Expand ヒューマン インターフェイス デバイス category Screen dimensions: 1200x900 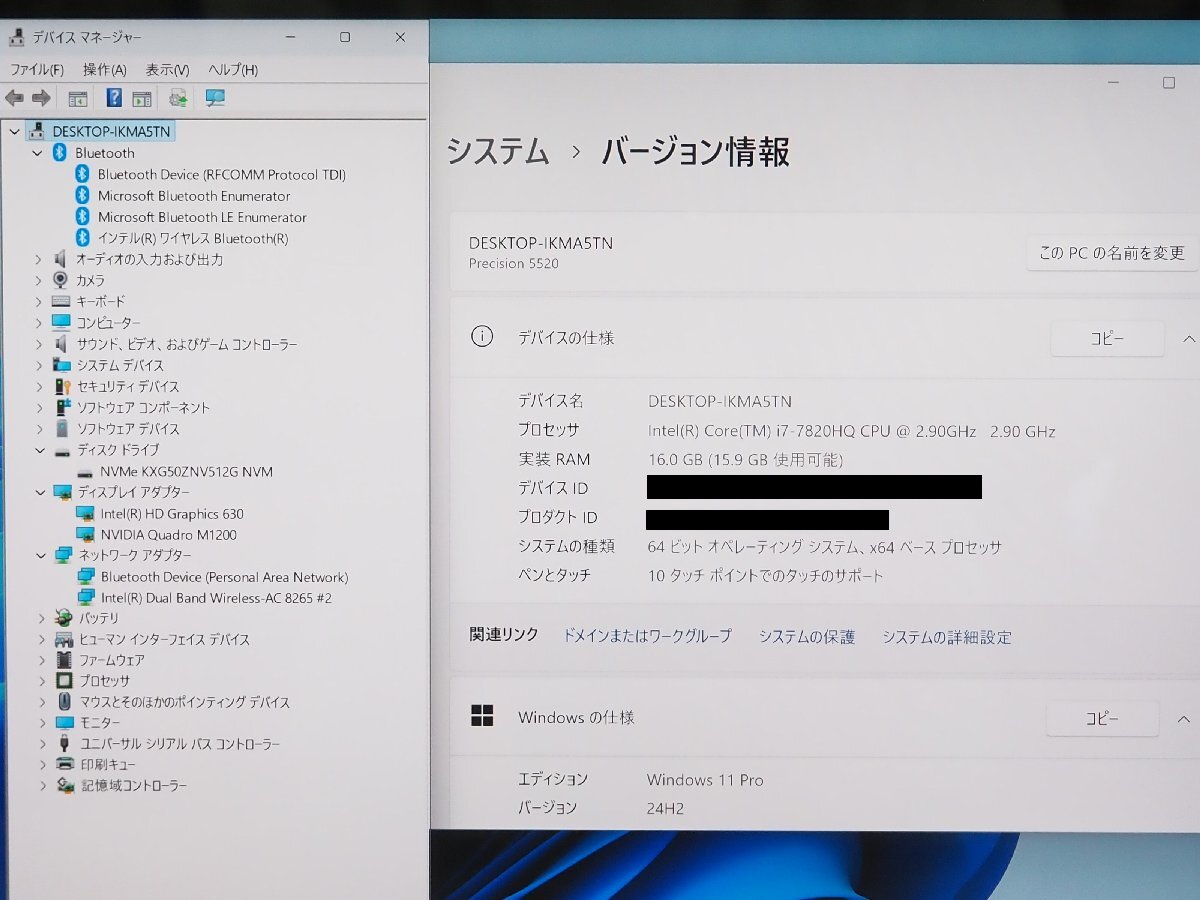[x=41, y=639]
